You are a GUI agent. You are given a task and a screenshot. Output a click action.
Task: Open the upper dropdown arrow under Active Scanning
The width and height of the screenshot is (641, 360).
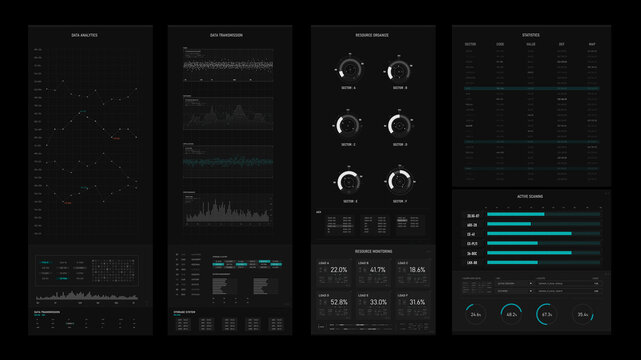click(x=531, y=284)
